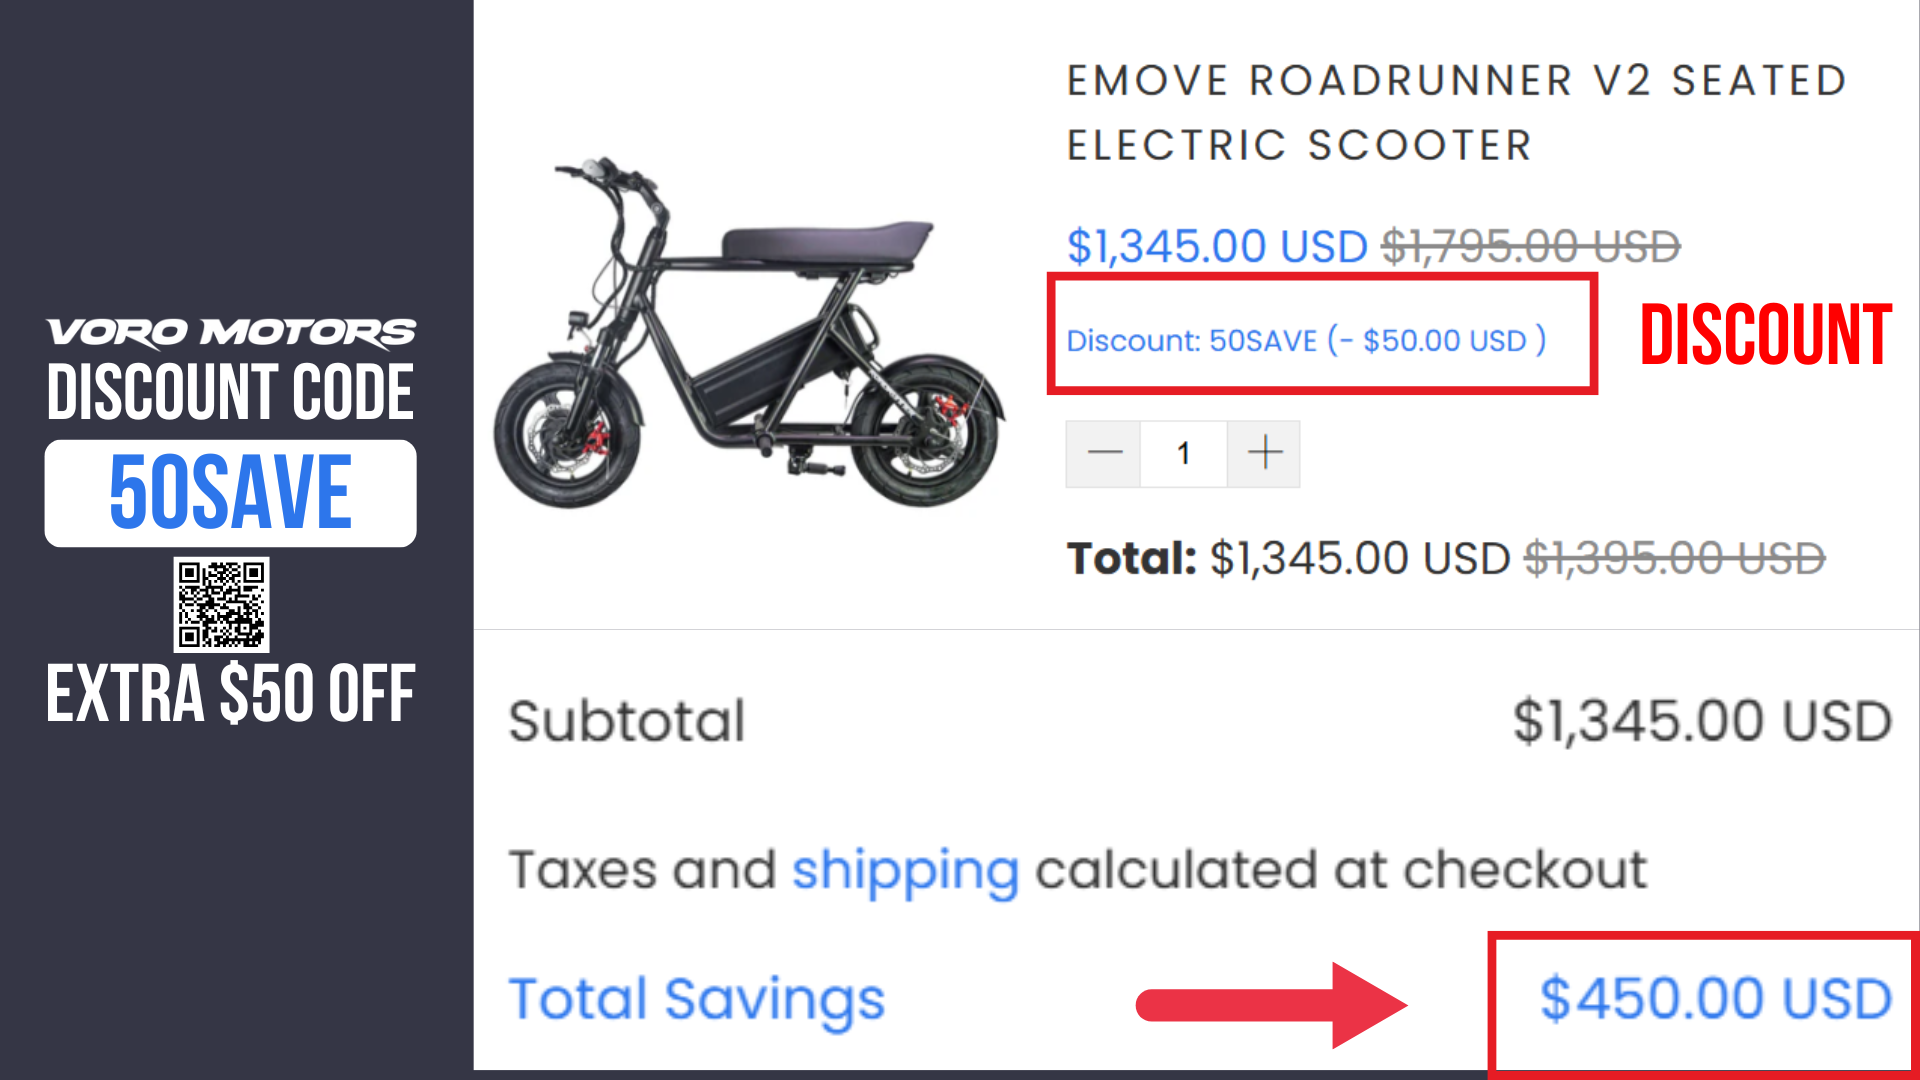1920x1080 pixels.
Task: Click the Voro Motors logo
Action: coord(231,333)
